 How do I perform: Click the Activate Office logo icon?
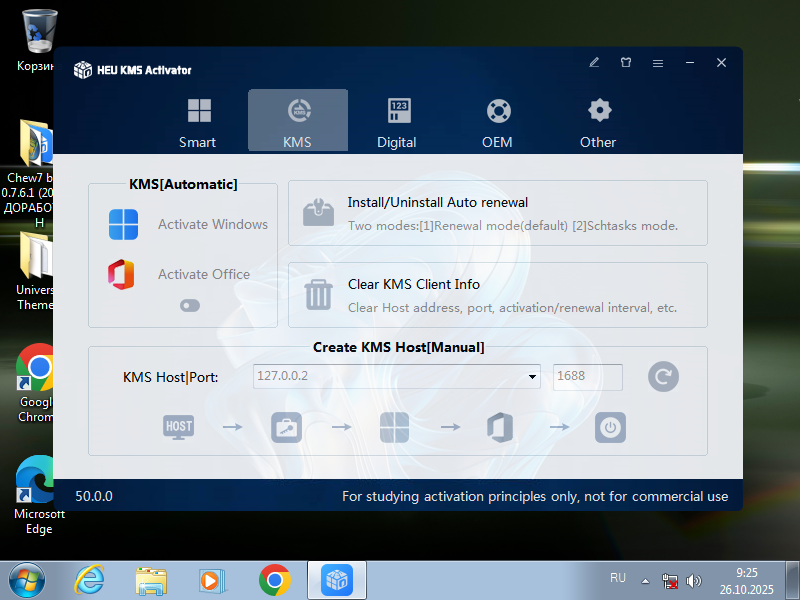coord(123,274)
